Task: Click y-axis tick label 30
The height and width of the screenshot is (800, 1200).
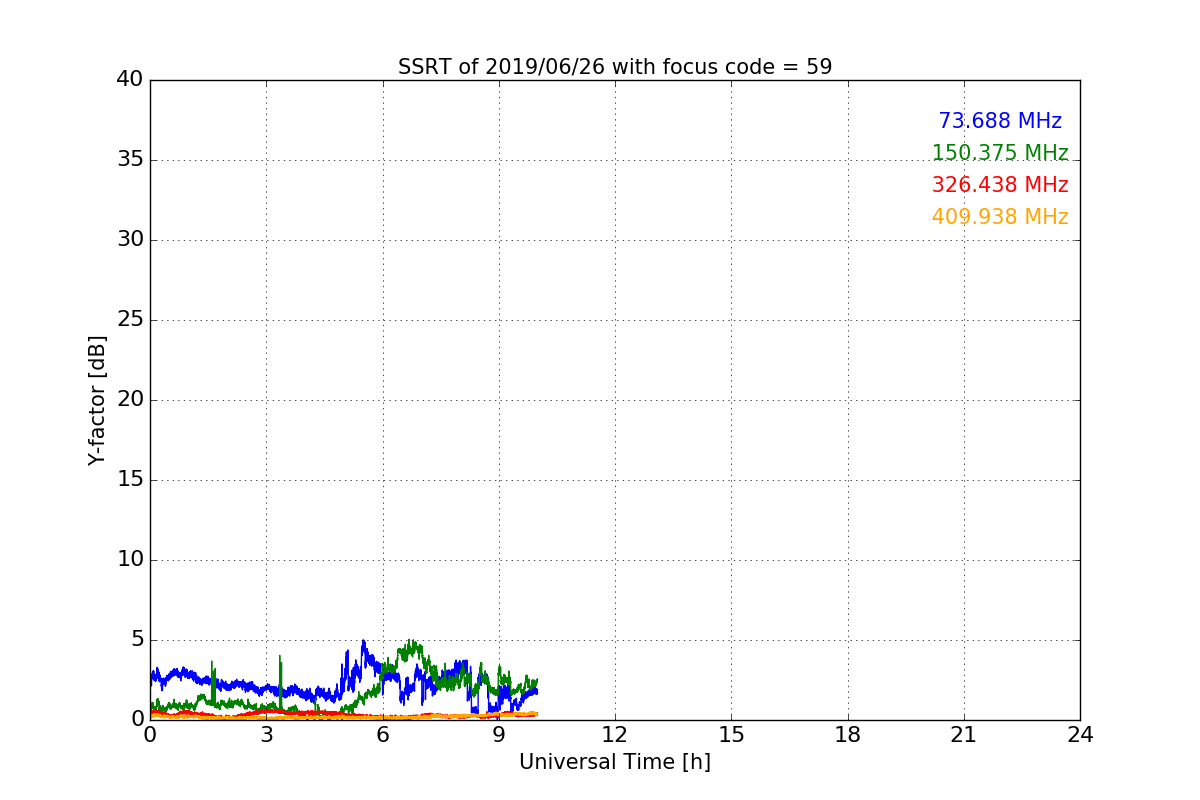Action: pyautogui.click(x=130, y=240)
